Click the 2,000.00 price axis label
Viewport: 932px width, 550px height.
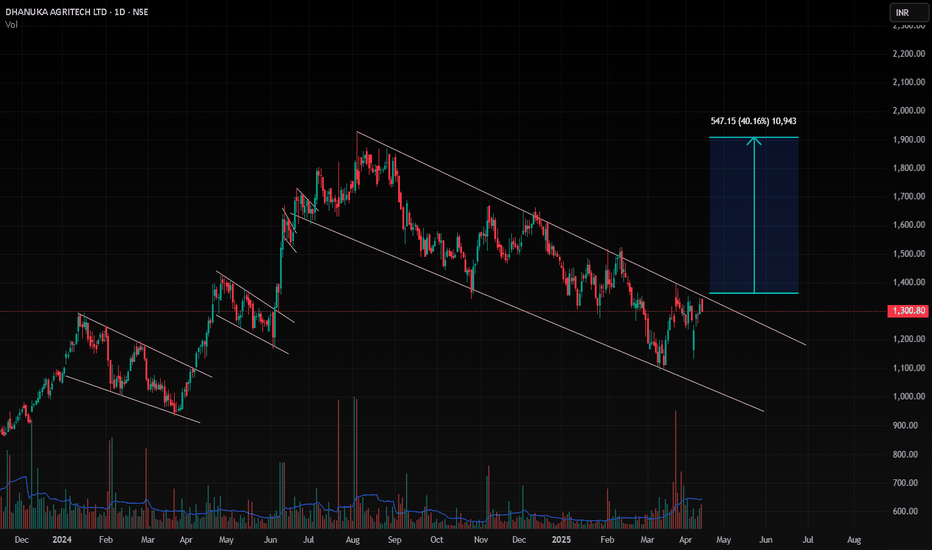tap(909, 111)
